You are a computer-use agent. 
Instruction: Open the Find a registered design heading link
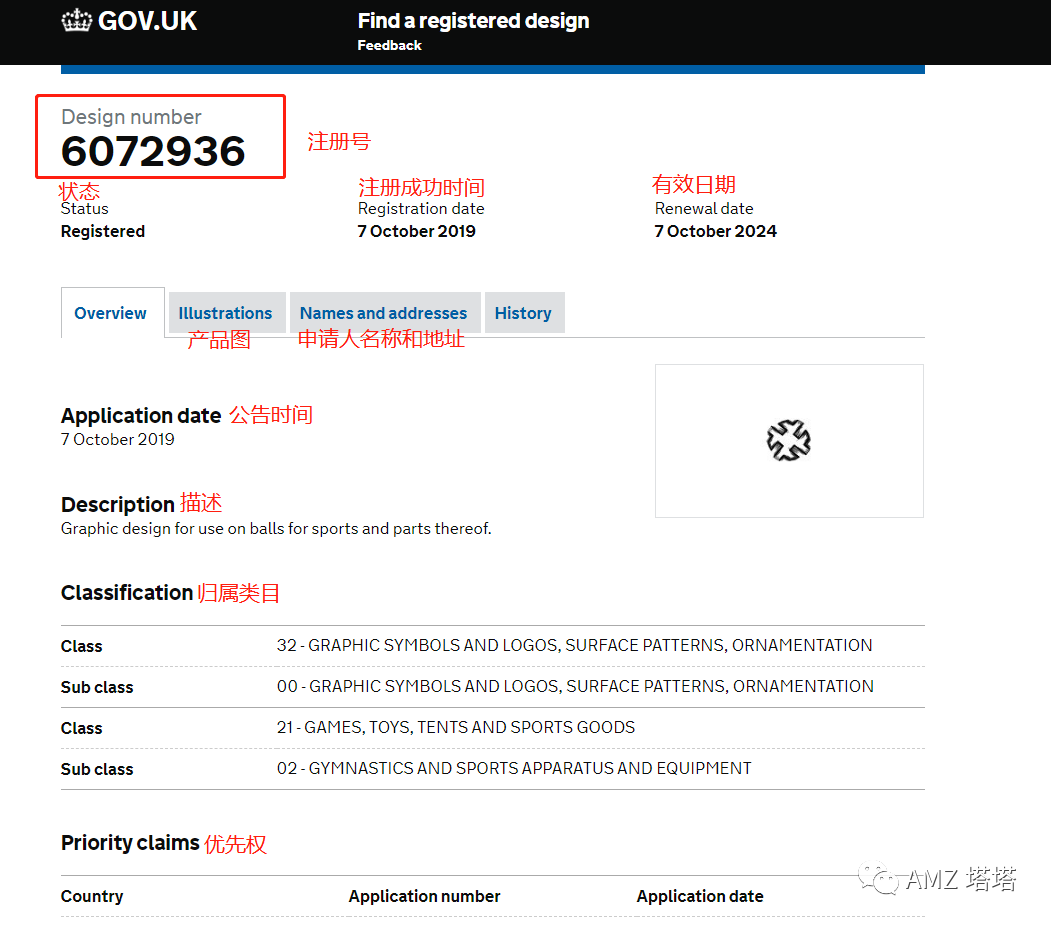click(x=473, y=21)
